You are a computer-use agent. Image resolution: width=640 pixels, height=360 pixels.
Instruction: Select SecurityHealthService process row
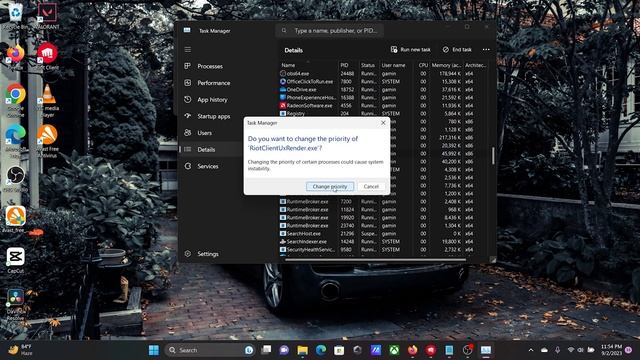[x=384, y=249]
